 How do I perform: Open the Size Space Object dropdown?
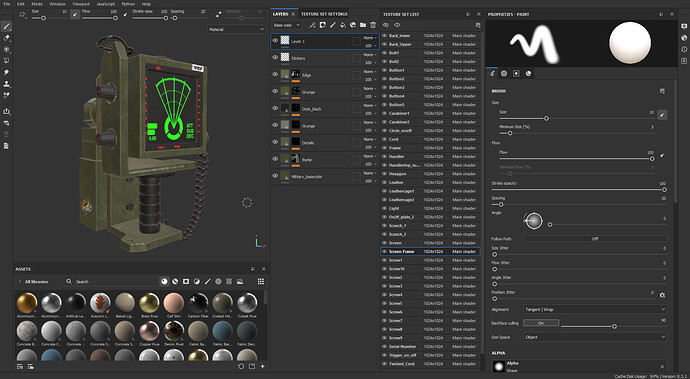pos(595,337)
